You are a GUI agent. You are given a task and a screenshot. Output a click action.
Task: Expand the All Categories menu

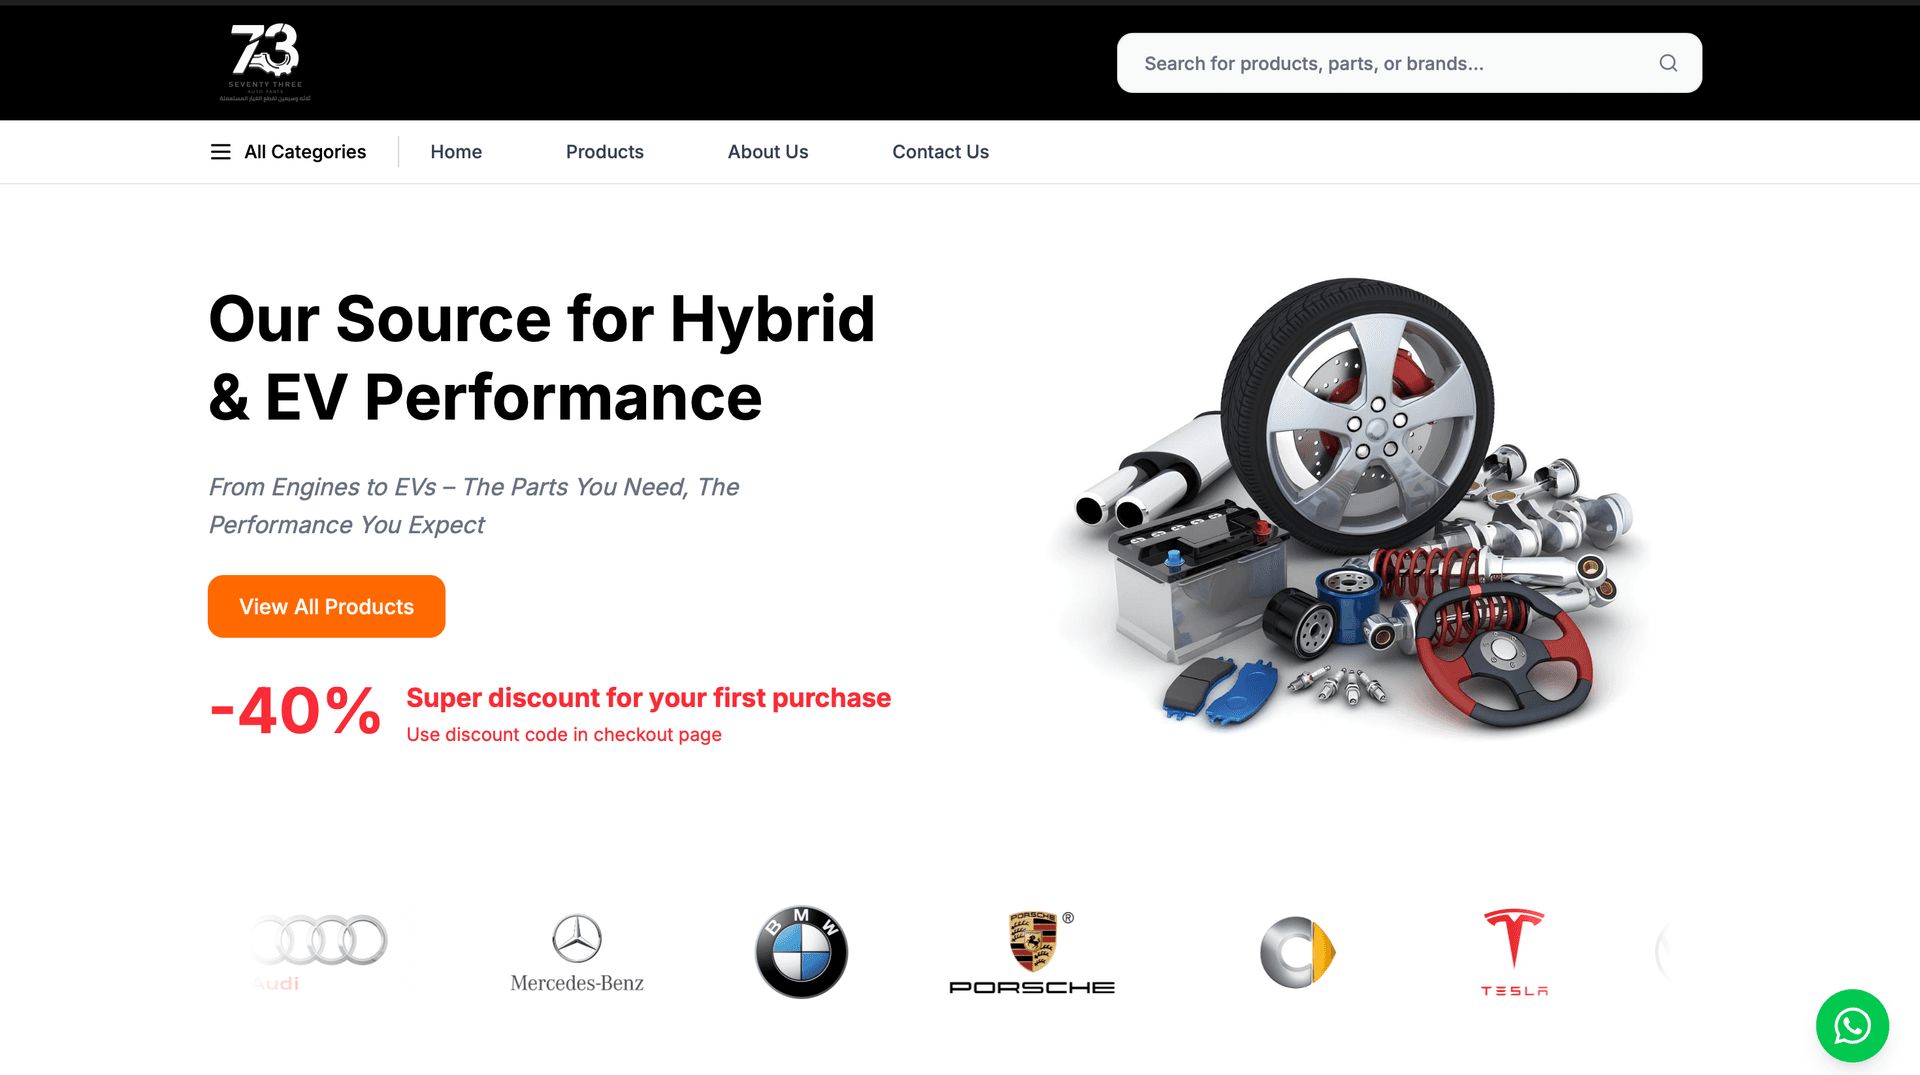point(288,152)
